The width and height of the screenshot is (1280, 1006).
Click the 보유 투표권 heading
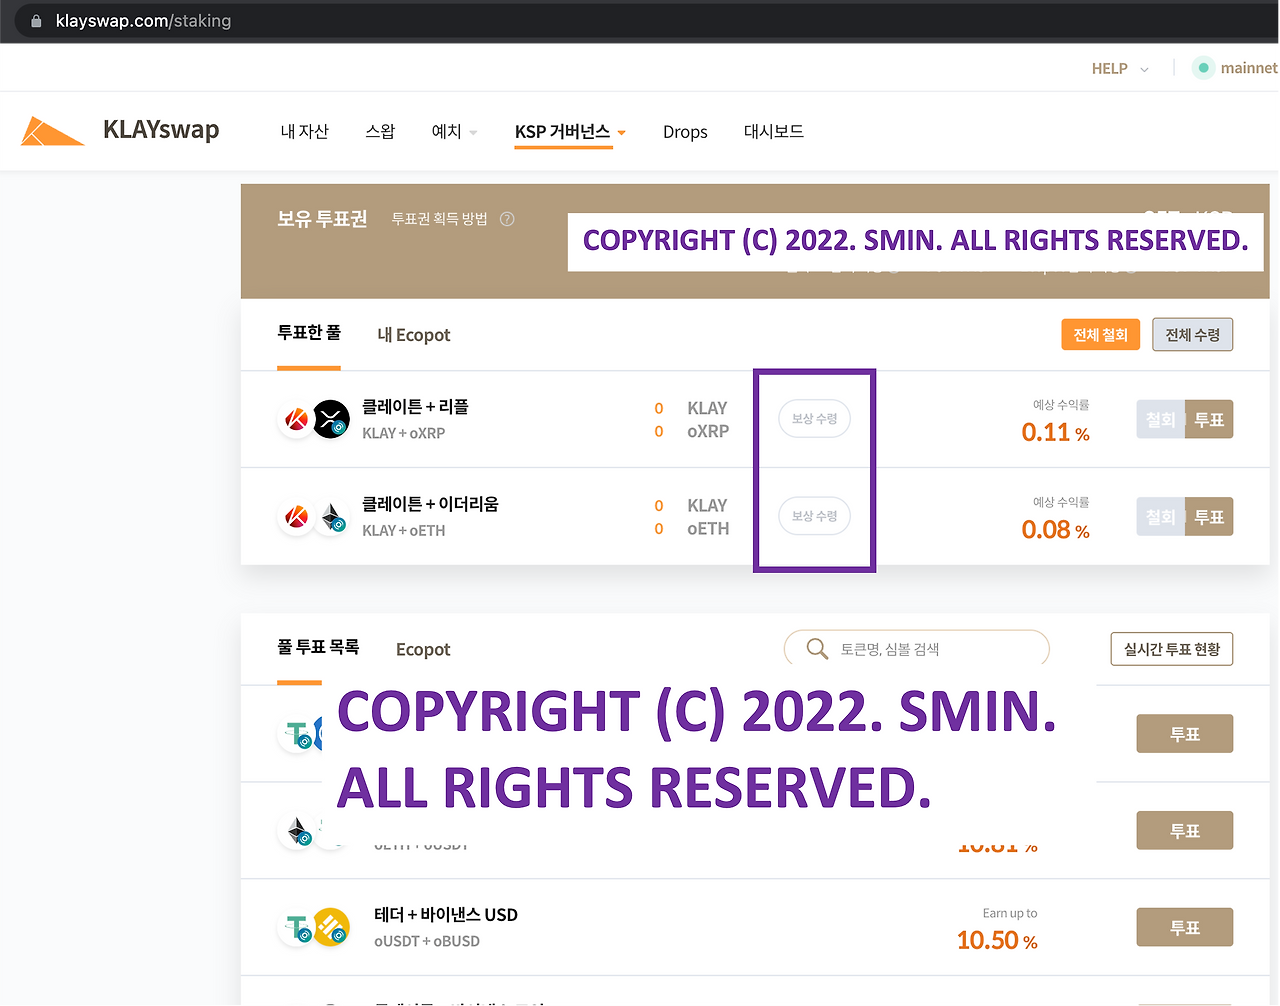coord(322,219)
